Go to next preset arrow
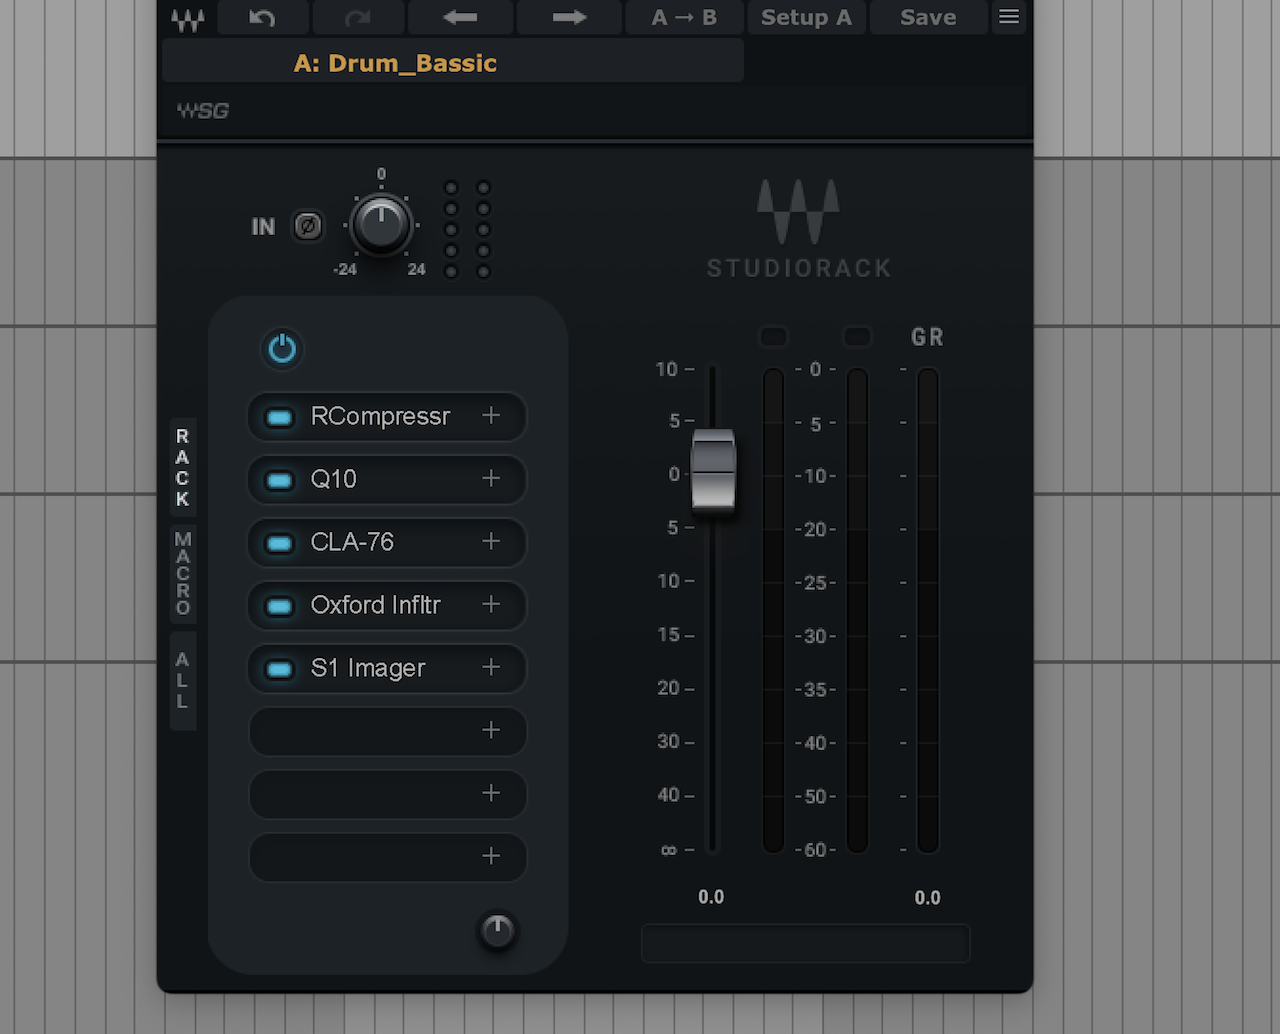The width and height of the screenshot is (1280, 1034). pyautogui.click(x=569, y=17)
